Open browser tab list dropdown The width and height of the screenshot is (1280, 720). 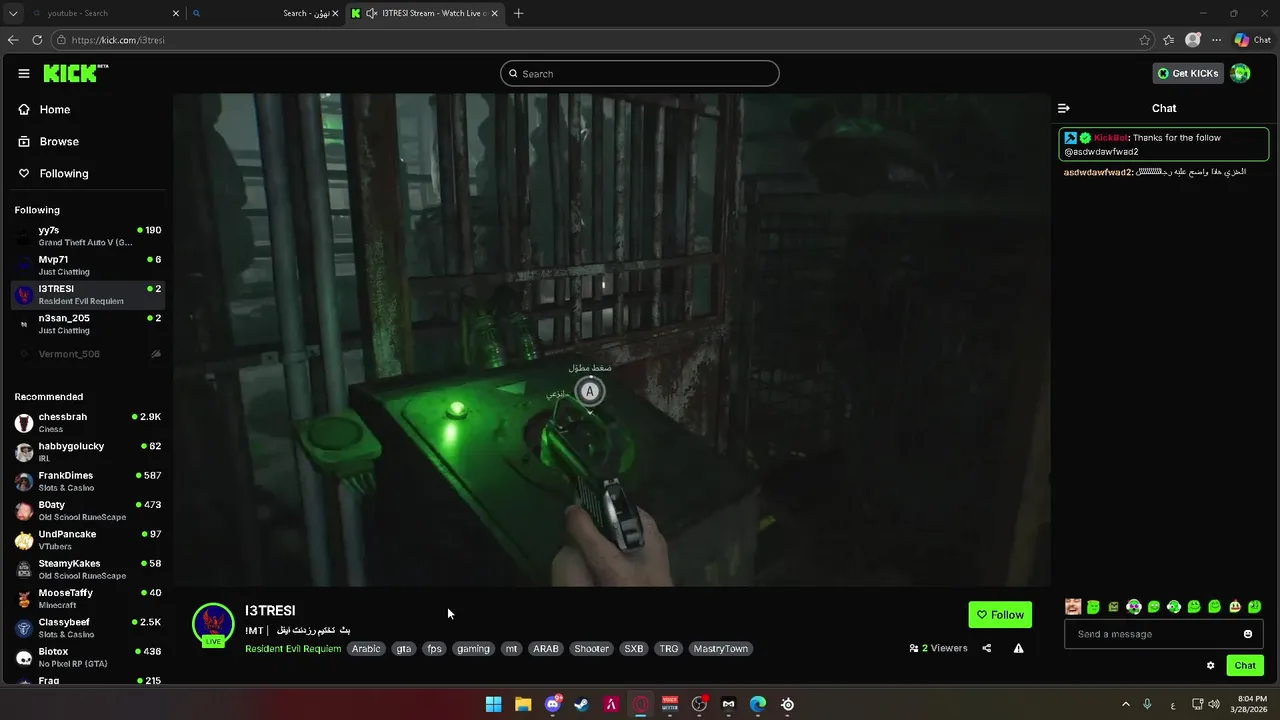pyautogui.click(x=13, y=13)
